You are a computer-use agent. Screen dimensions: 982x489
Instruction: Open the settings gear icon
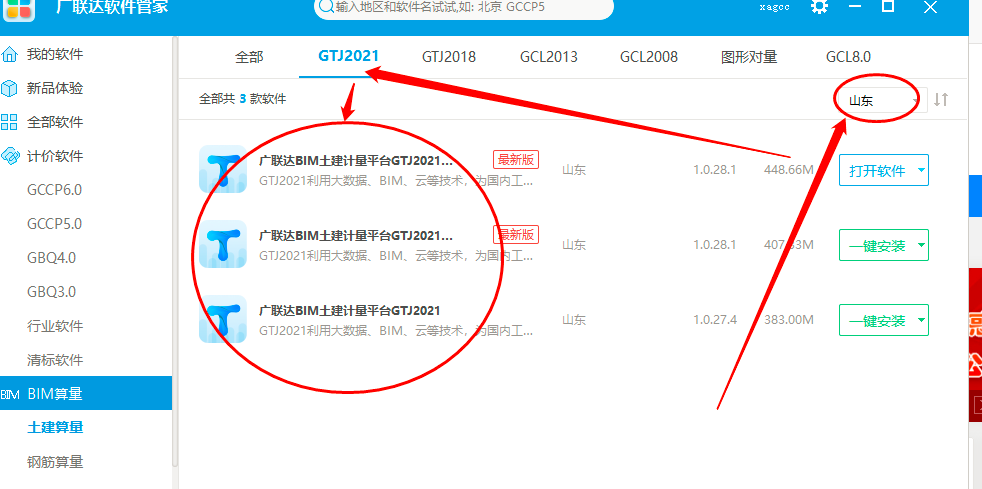pos(819,7)
